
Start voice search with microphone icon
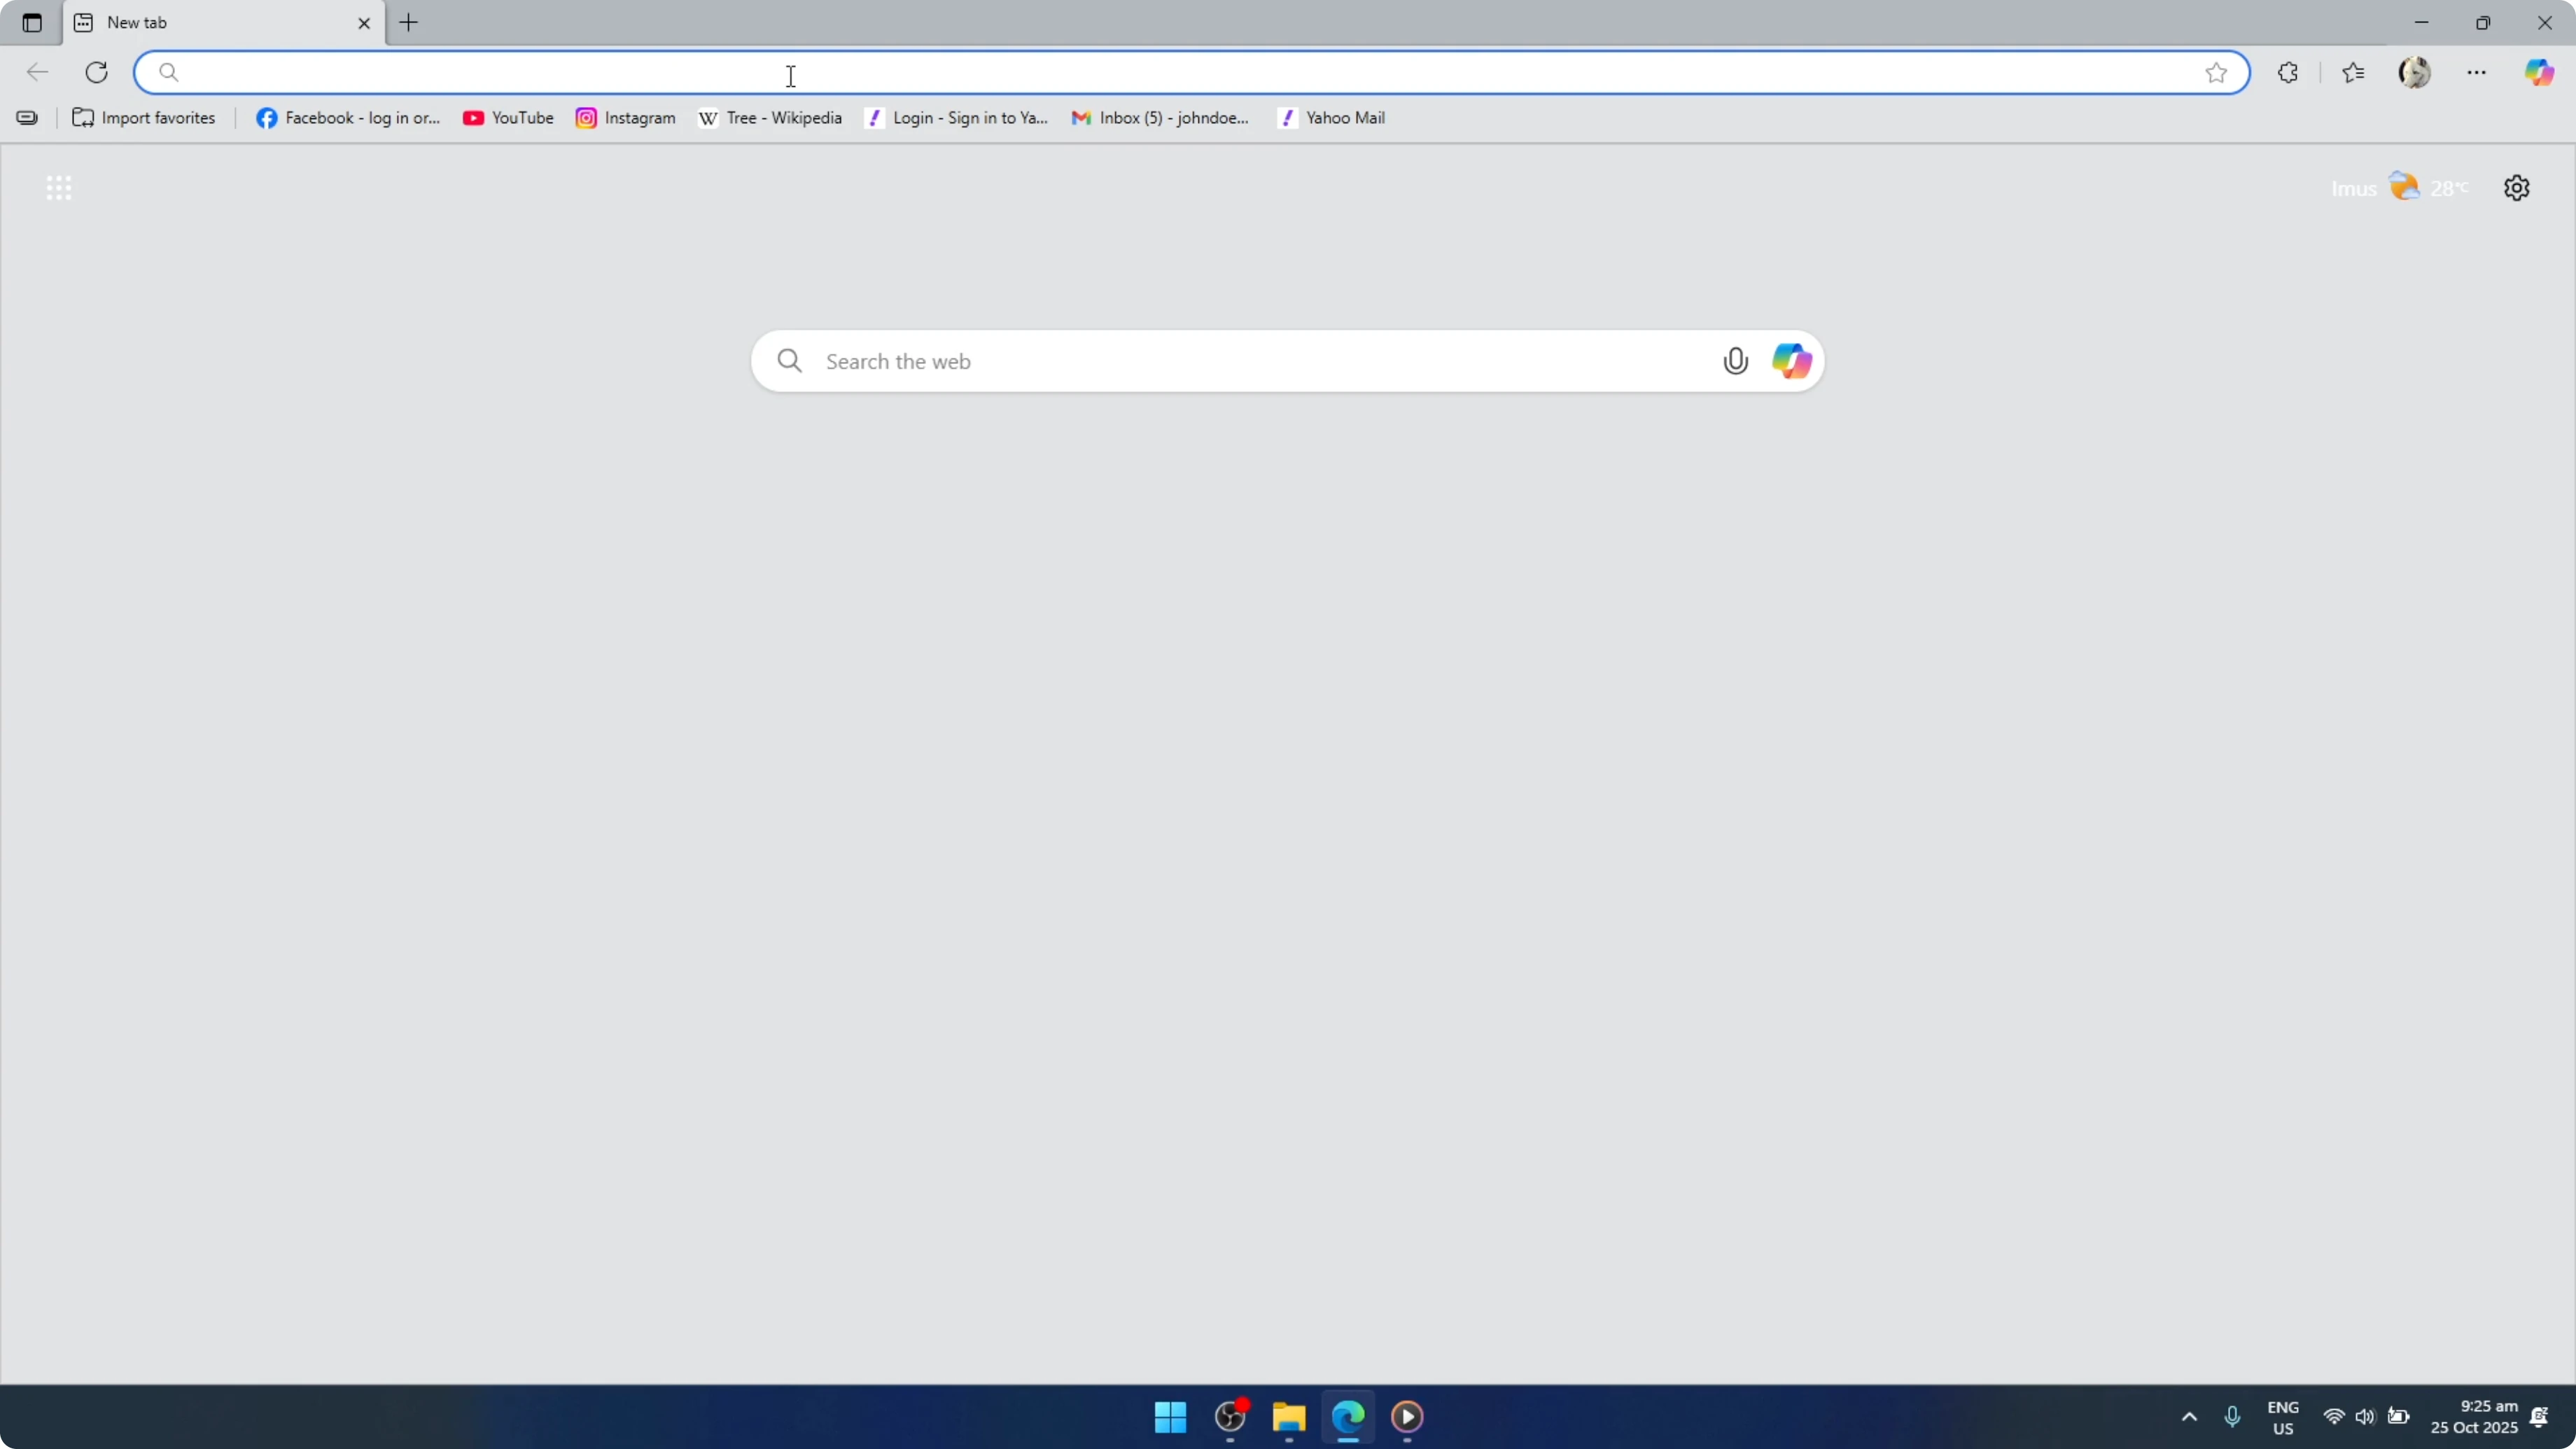(1736, 361)
